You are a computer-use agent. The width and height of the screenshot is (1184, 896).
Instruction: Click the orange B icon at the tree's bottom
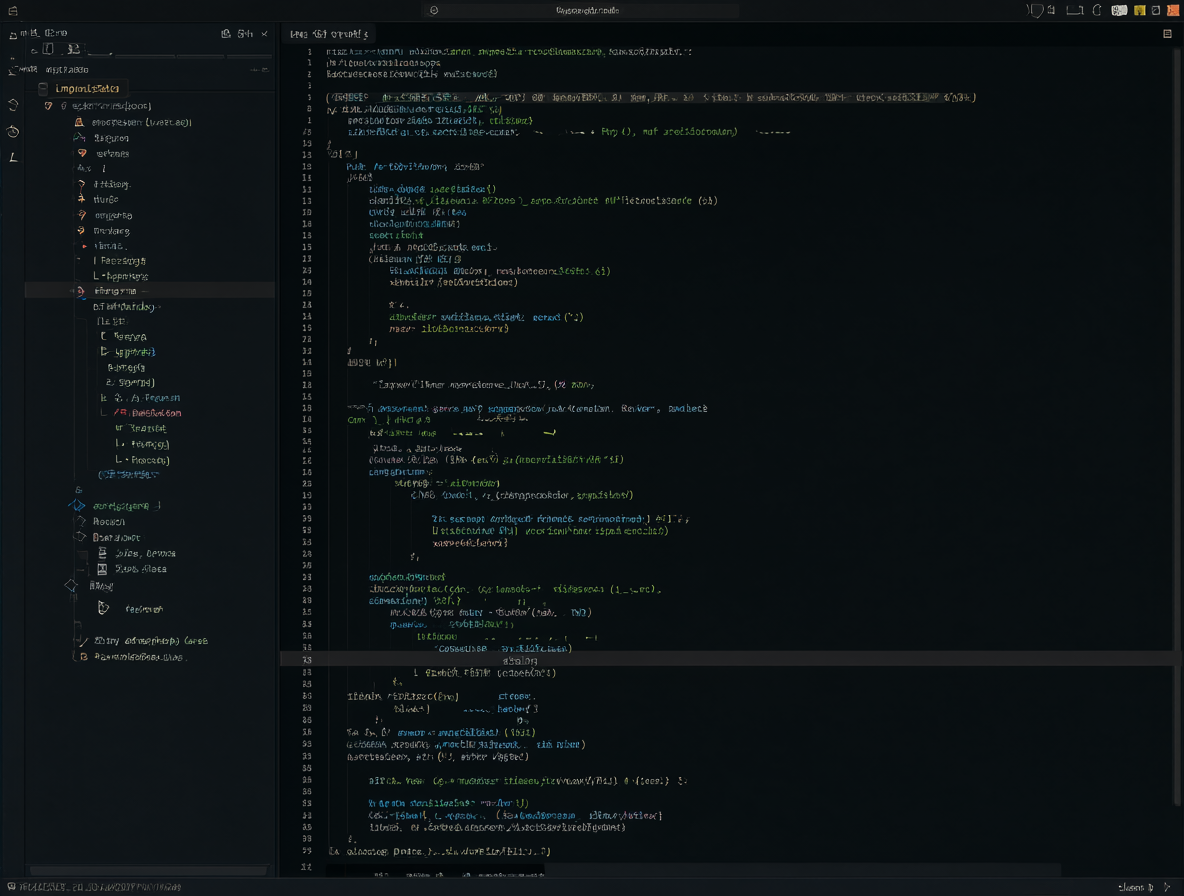(x=84, y=657)
